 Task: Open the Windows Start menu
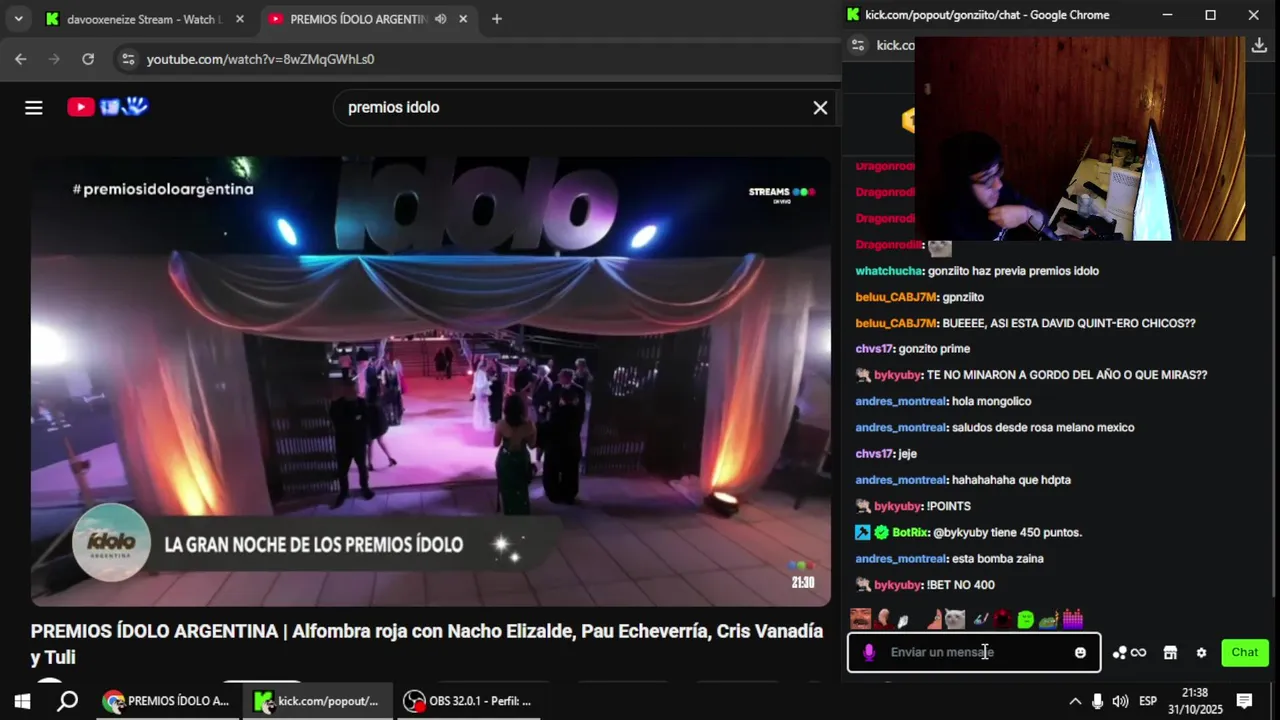point(22,701)
